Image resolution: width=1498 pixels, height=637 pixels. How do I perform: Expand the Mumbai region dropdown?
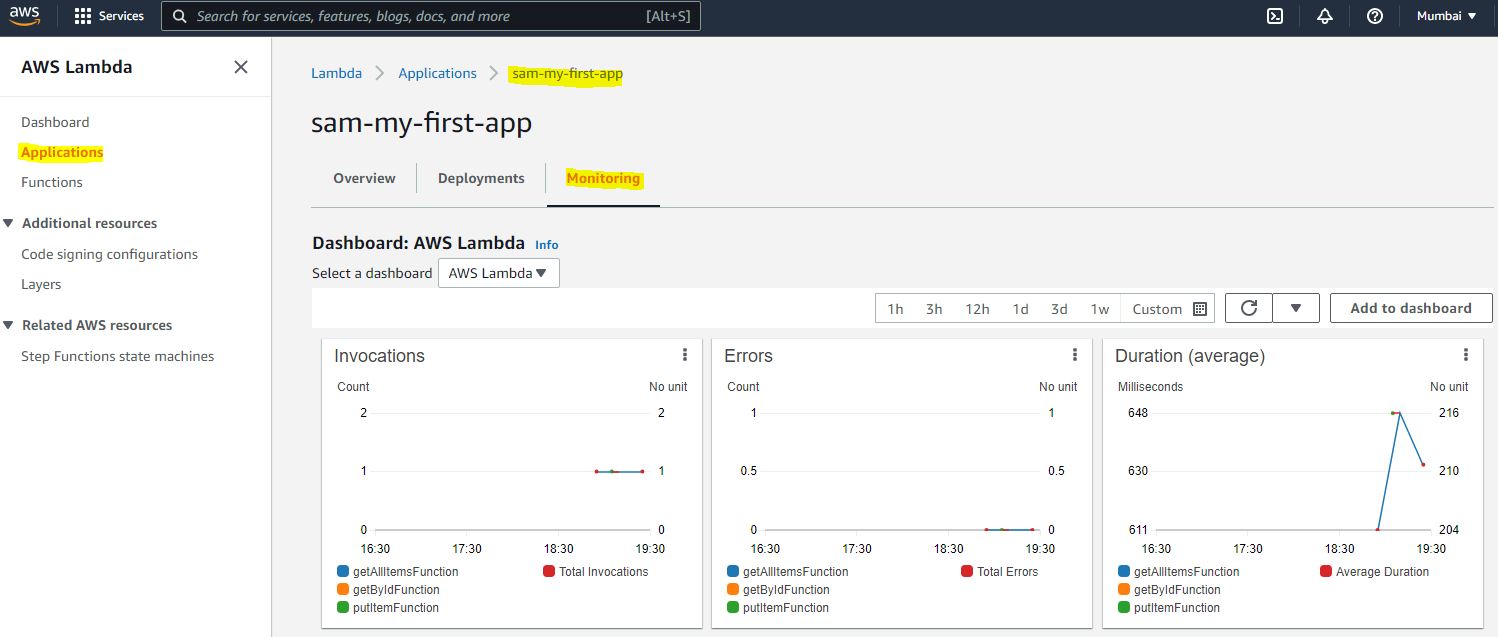click(1446, 16)
